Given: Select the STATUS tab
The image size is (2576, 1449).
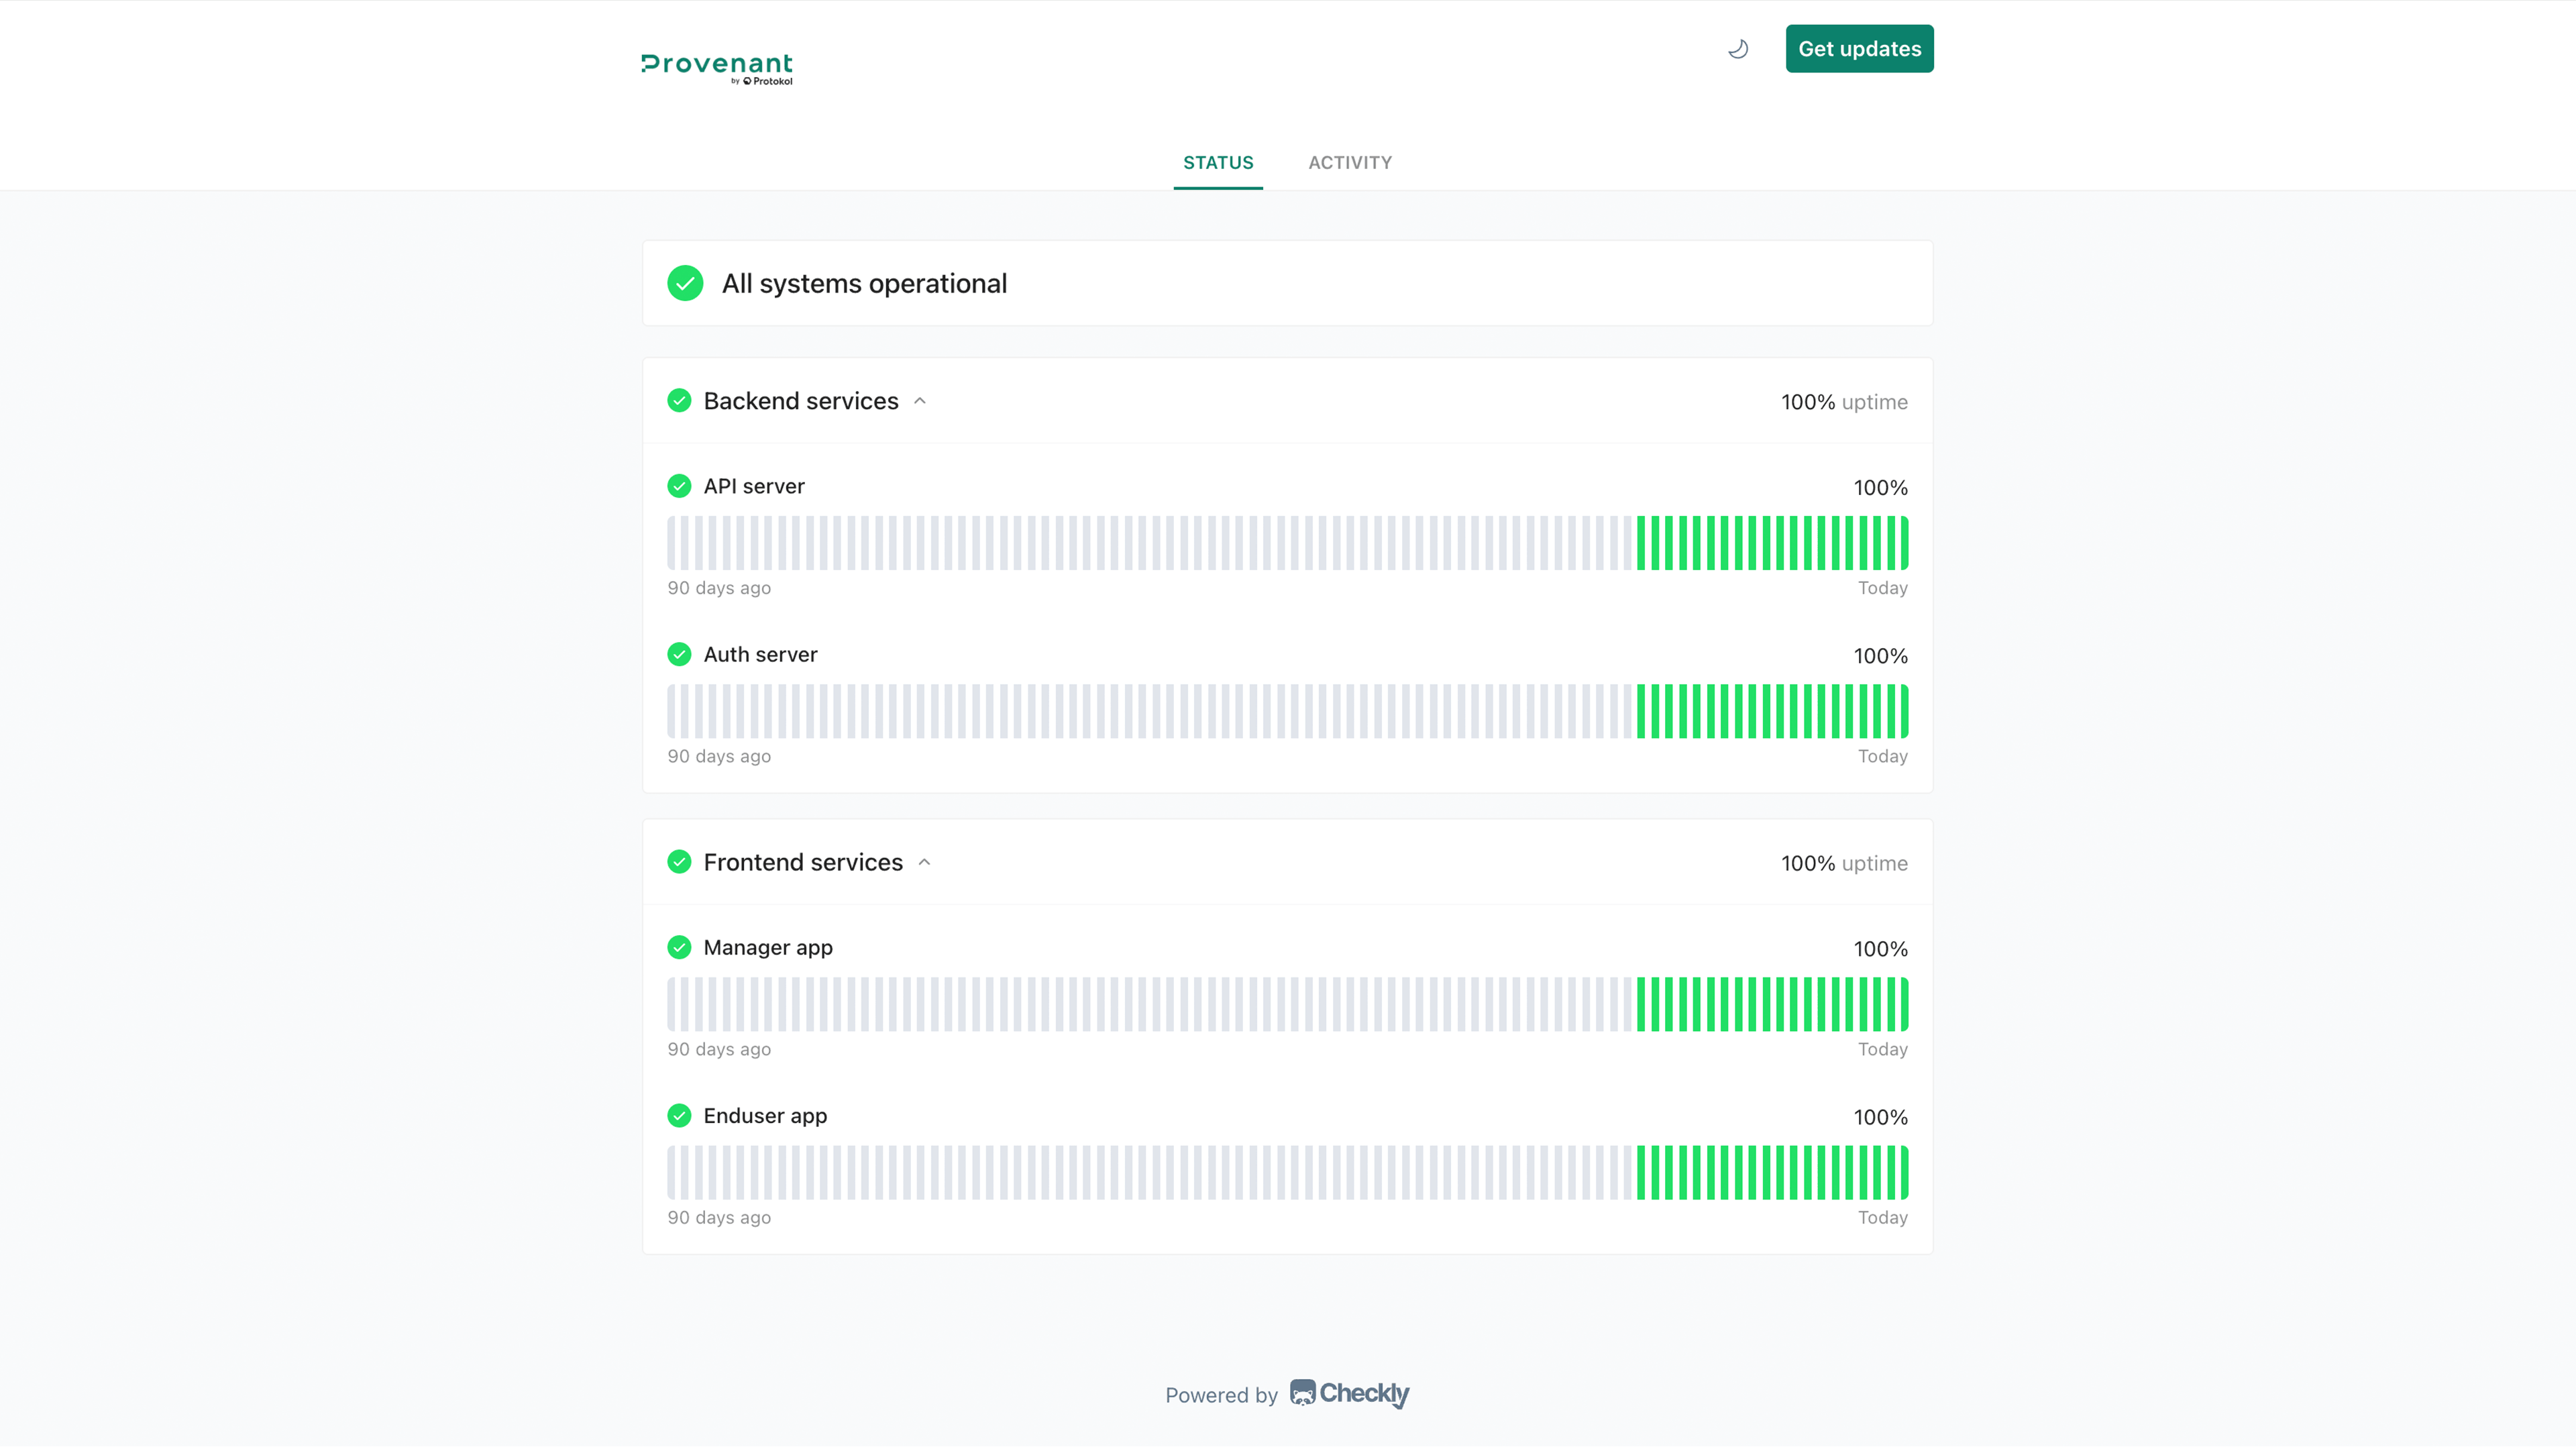Looking at the screenshot, I should point(1218,162).
